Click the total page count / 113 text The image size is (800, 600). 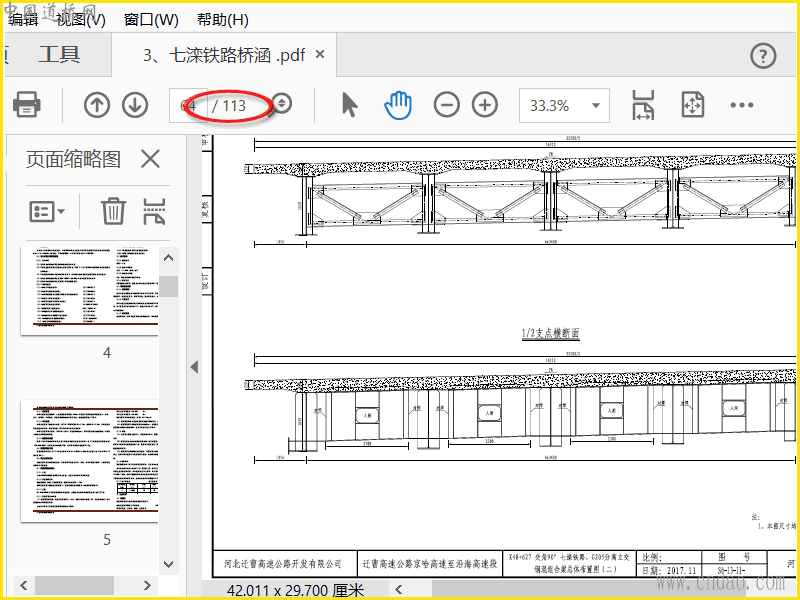tap(230, 106)
